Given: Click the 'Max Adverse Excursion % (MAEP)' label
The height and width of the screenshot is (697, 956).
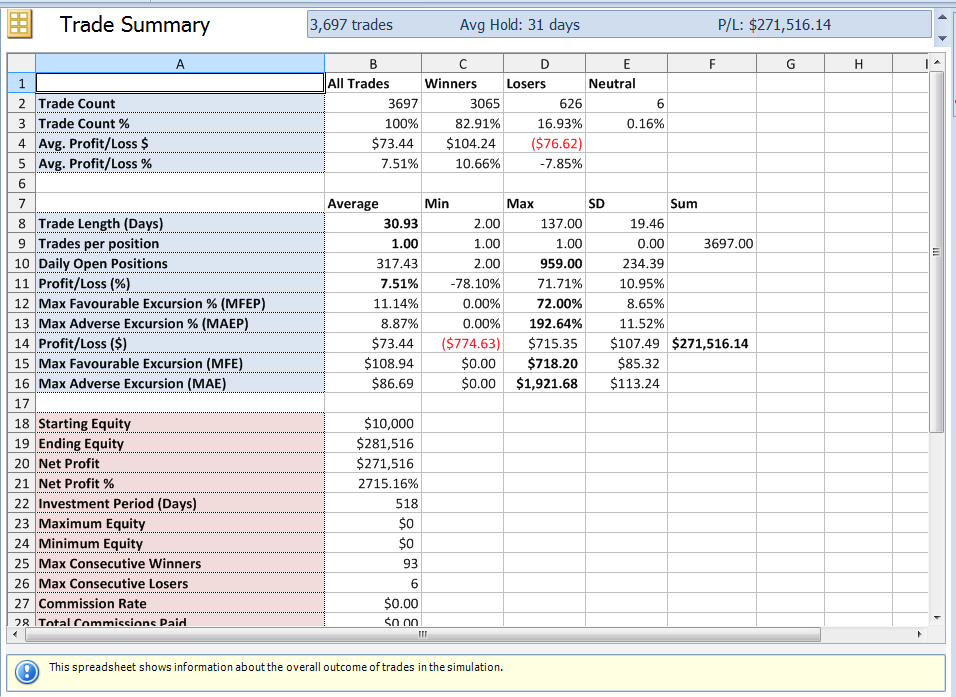Looking at the screenshot, I should 180,324.
